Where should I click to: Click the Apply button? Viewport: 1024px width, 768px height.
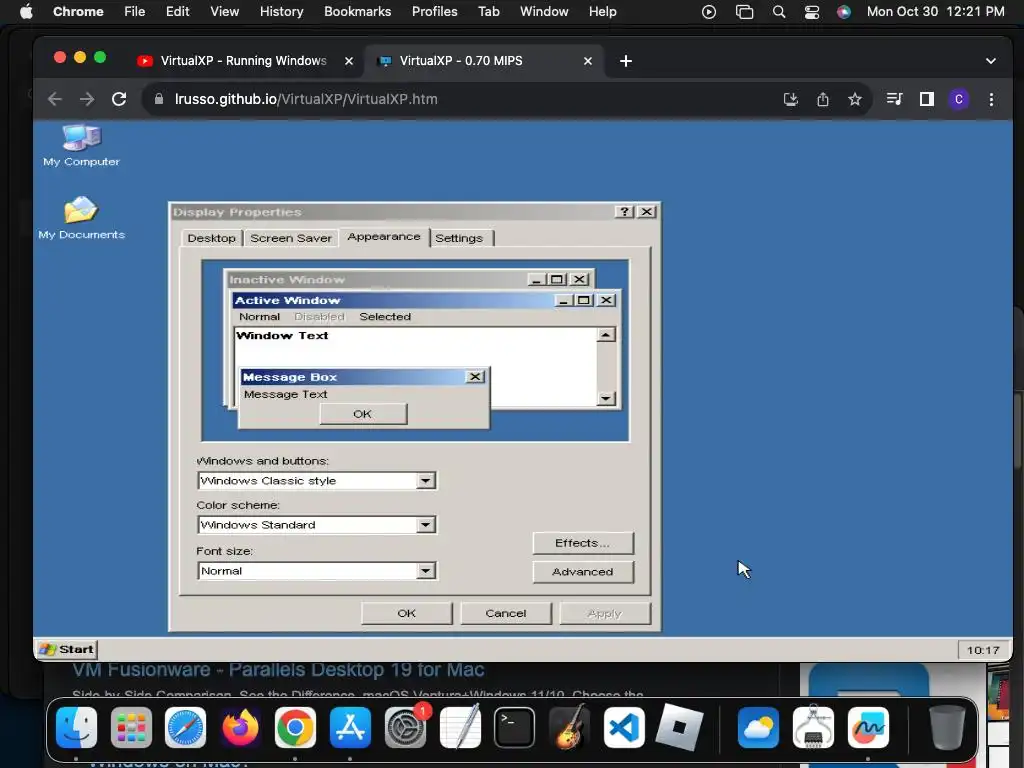(x=605, y=613)
